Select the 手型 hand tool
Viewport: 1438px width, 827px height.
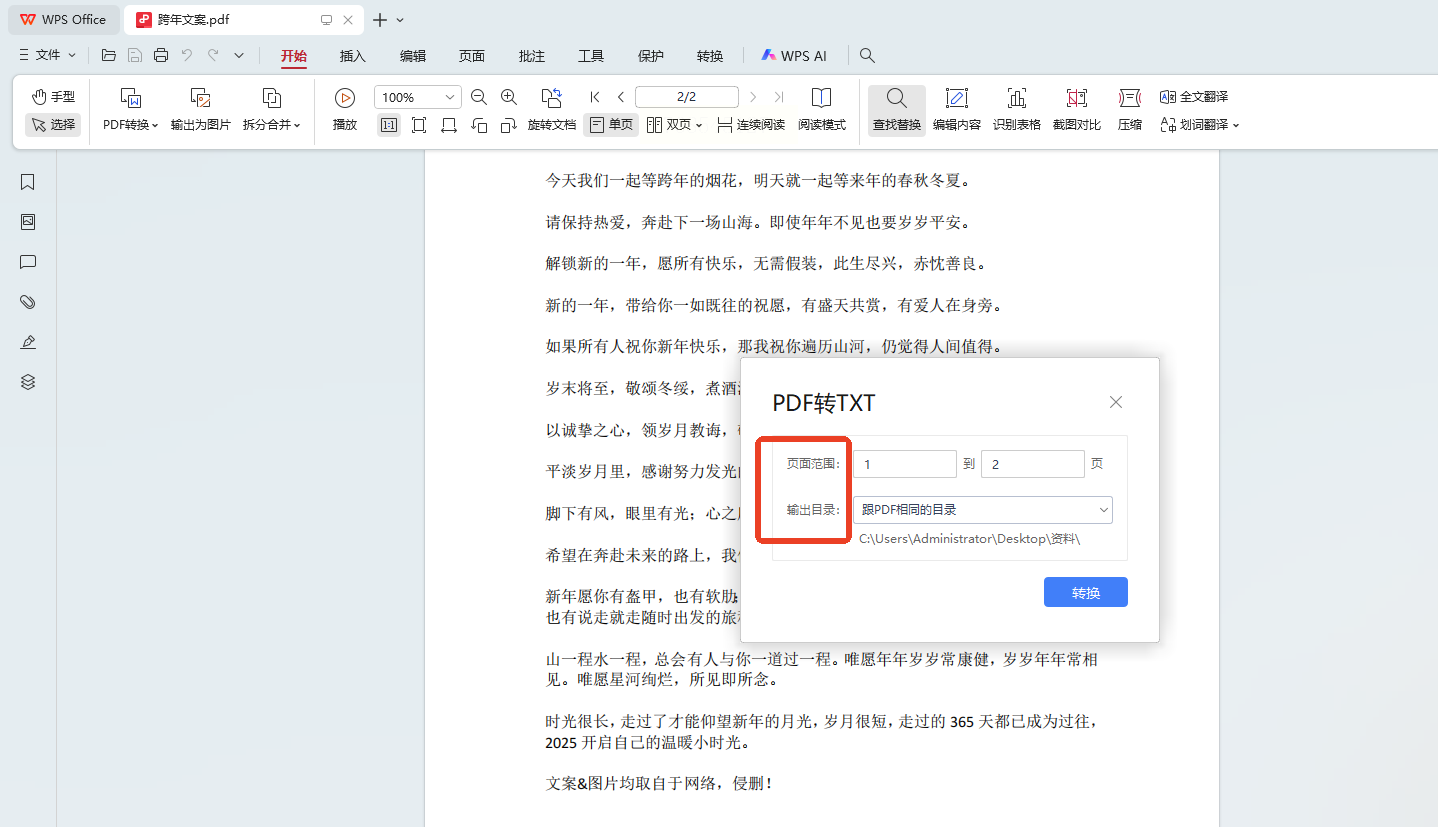tap(53, 97)
